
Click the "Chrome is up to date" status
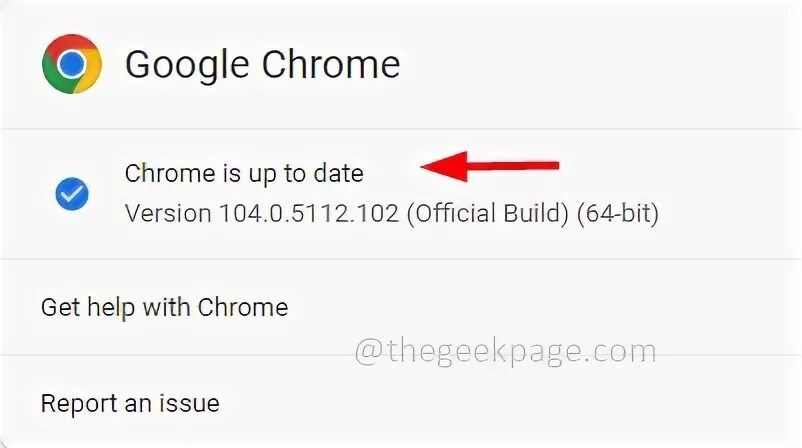pyautogui.click(x=244, y=173)
